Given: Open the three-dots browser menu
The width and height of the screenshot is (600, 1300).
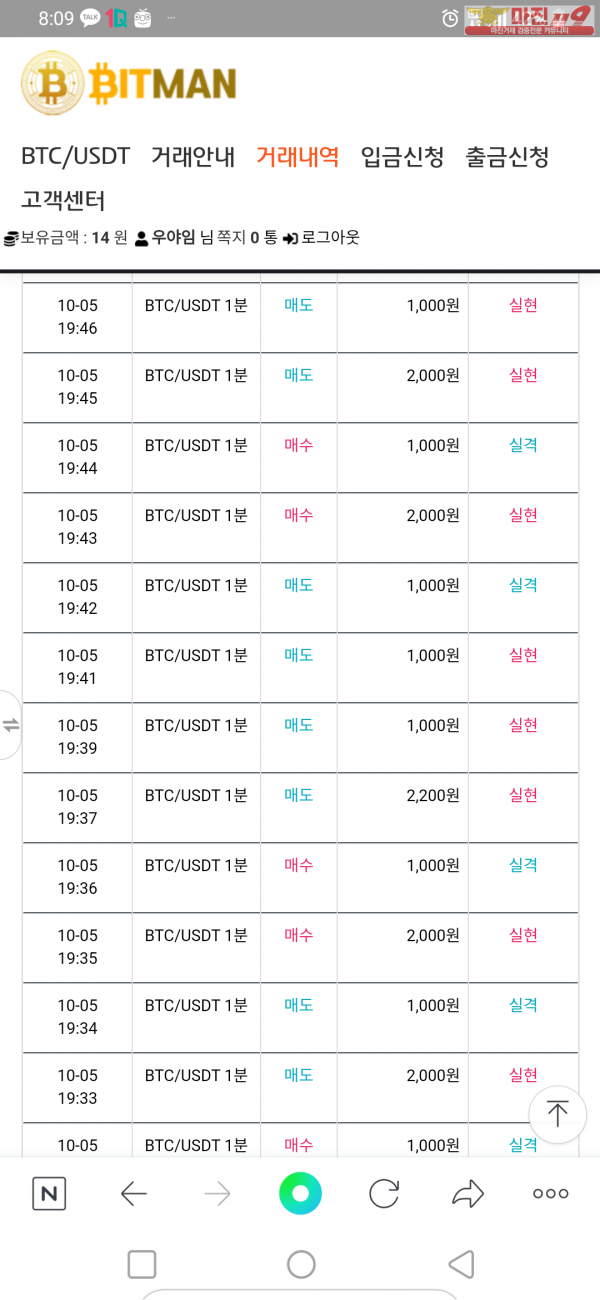Looking at the screenshot, I should [551, 1193].
